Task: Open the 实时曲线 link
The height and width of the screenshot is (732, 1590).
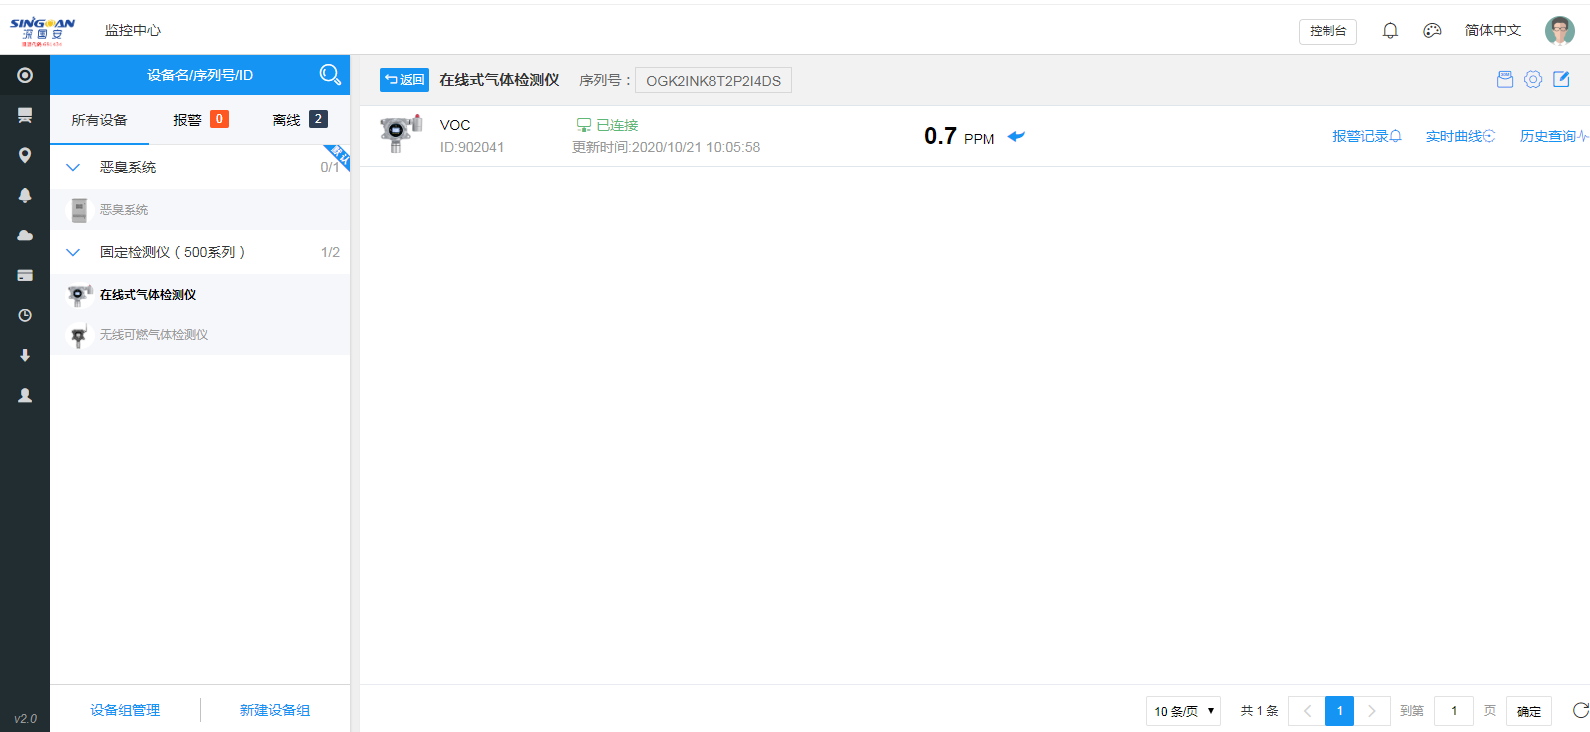Action: 1459,137
